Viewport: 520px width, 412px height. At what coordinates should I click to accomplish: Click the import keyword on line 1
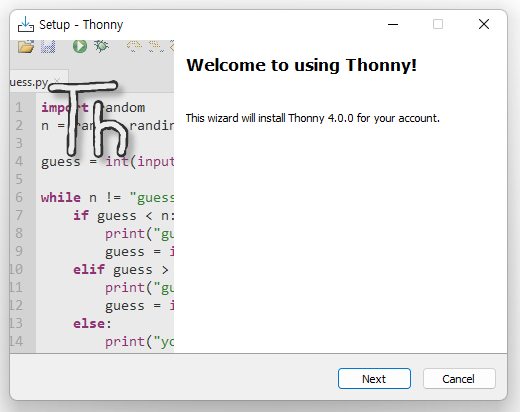(65, 108)
